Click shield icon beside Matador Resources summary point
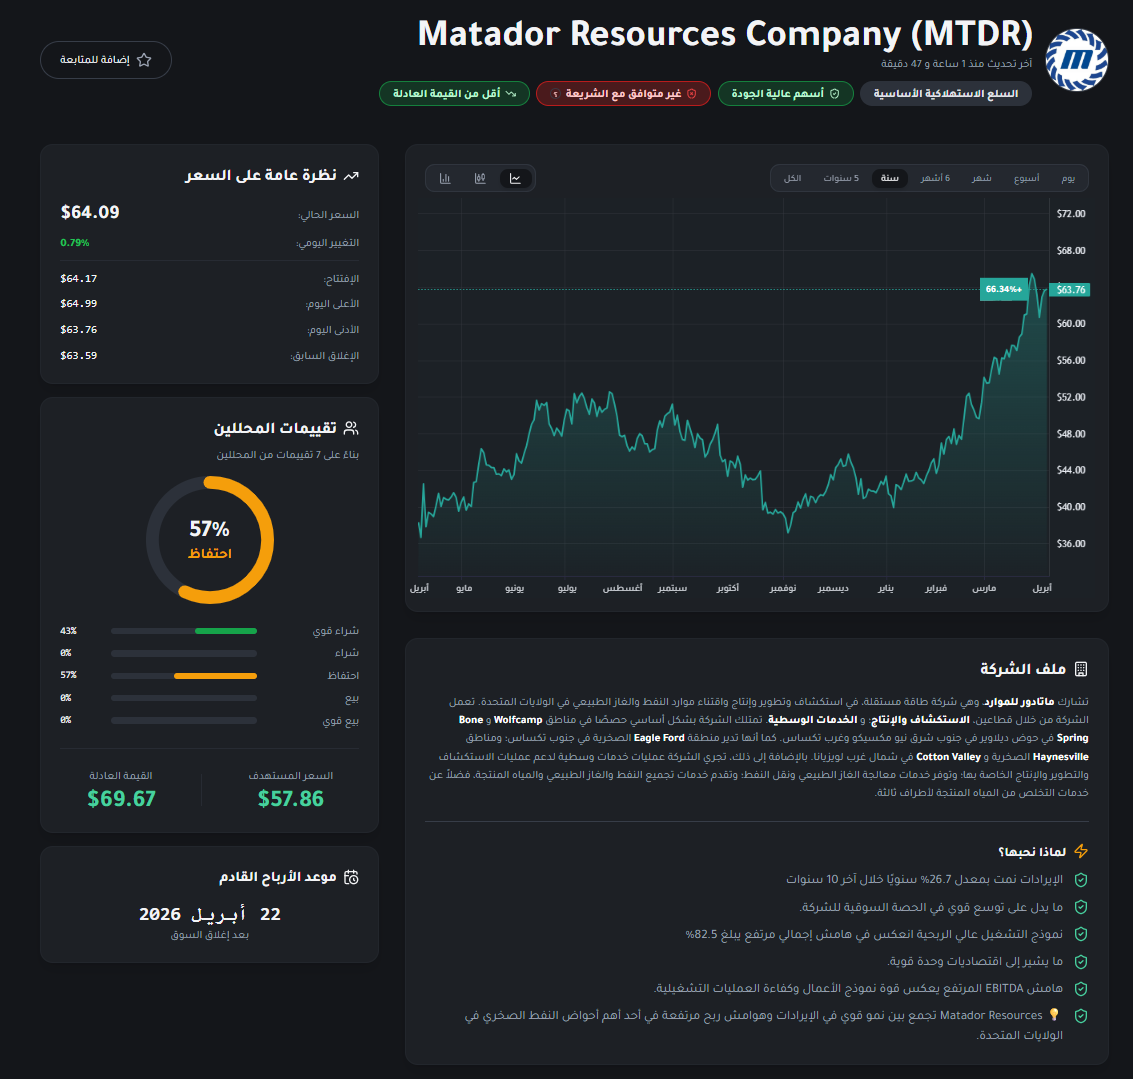 click(1081, 1015)
